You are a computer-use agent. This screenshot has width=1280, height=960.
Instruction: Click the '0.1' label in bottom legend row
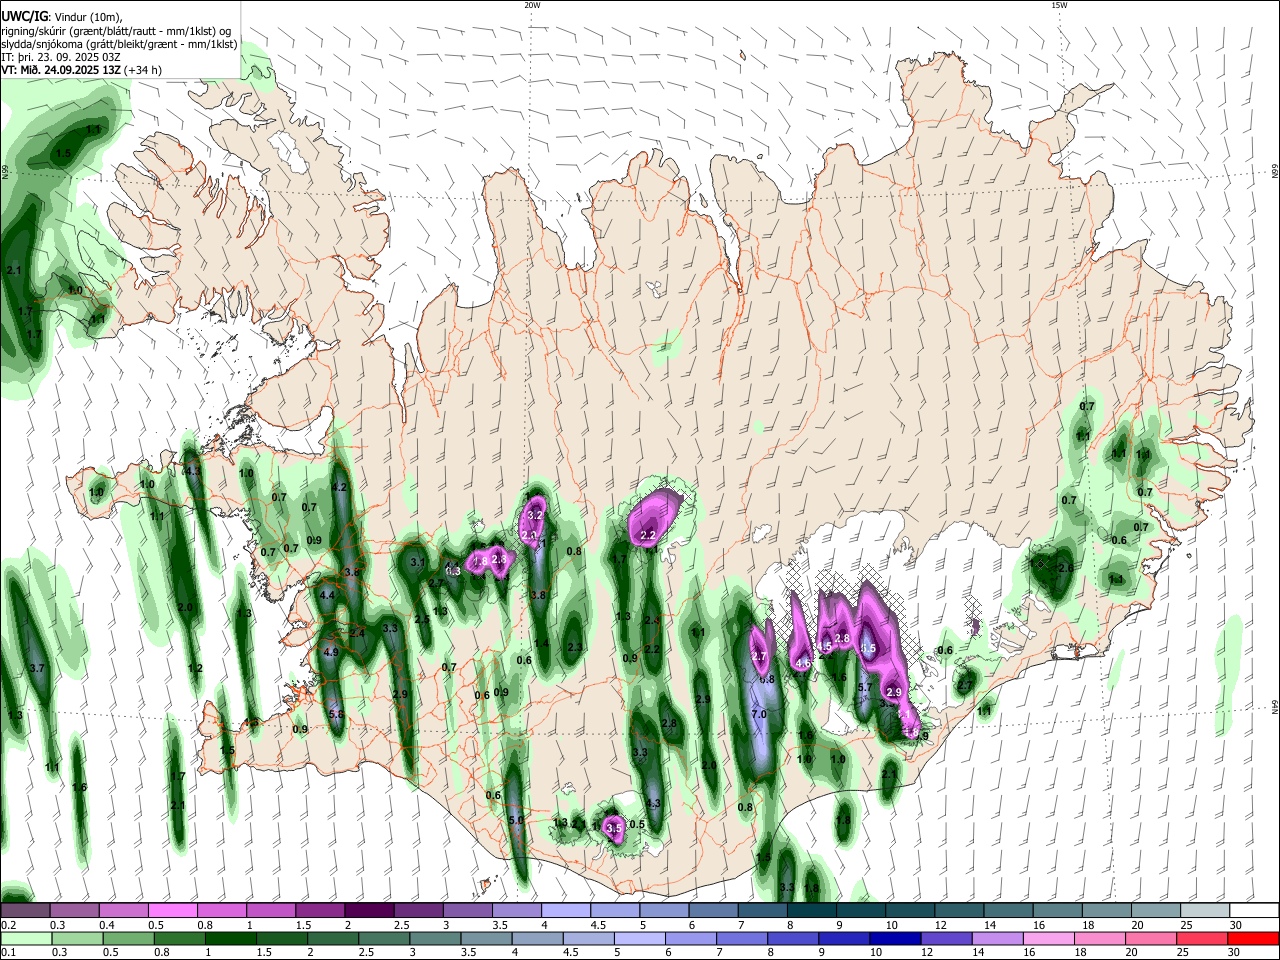pos(7,952)
